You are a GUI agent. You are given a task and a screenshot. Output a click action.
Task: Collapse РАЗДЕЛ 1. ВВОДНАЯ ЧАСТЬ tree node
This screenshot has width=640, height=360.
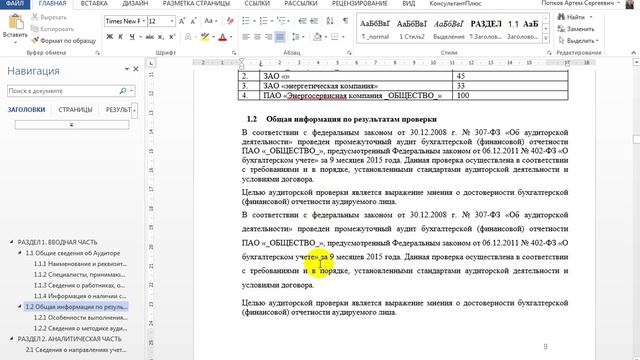(11, 242)
